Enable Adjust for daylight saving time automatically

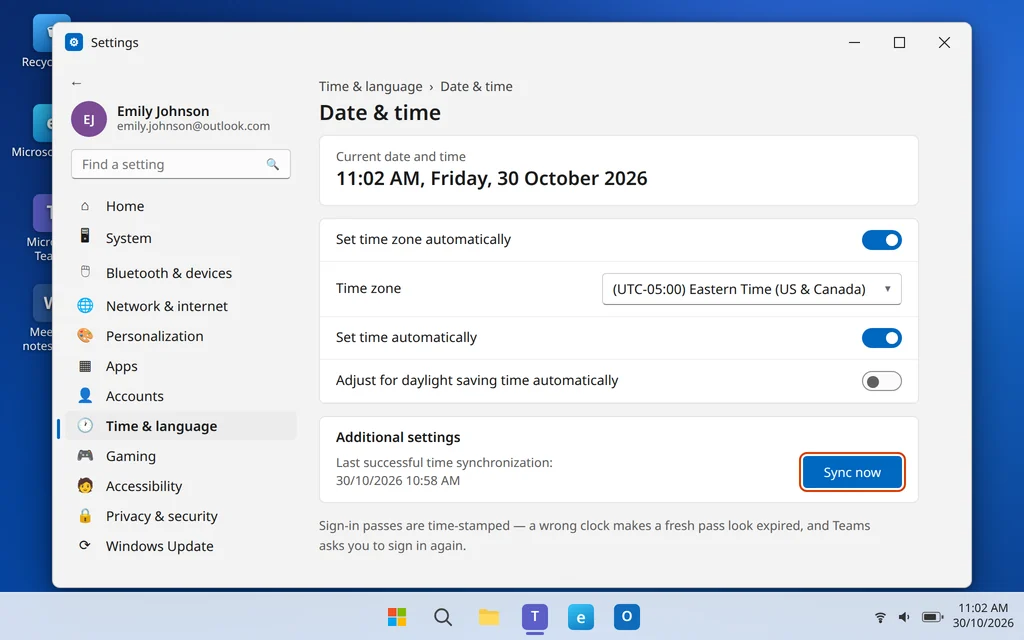point(882,381)
